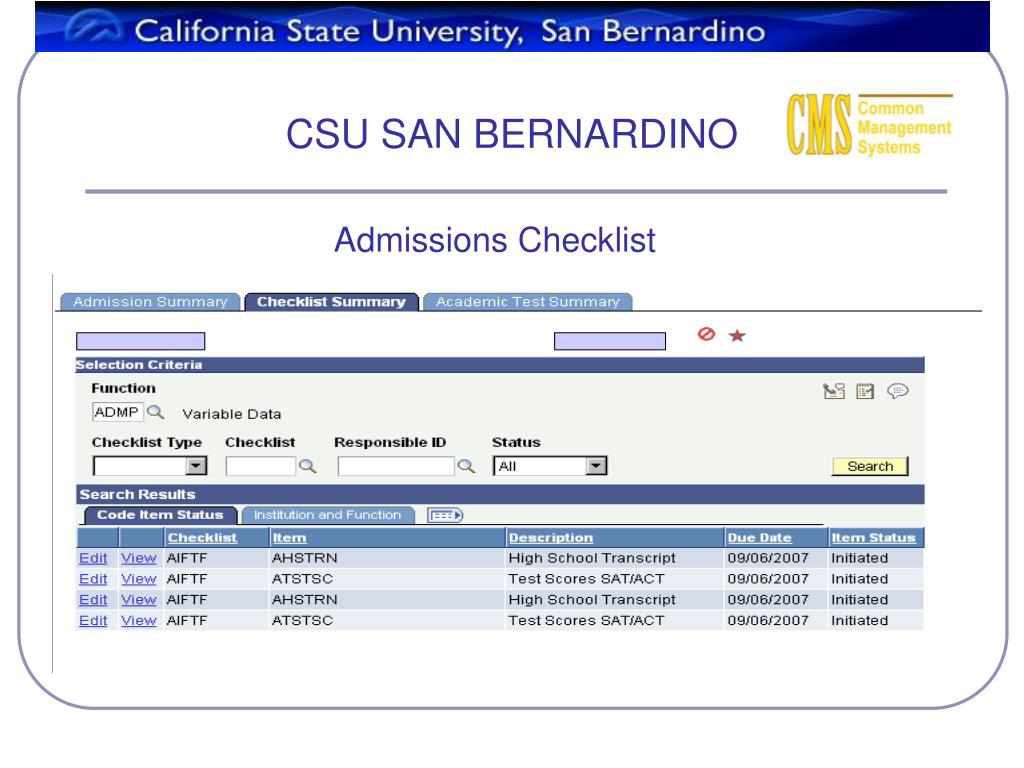1024x768 pixels.
Task: Open the Status dropdown showing All
Action: [x=551, y=466]
